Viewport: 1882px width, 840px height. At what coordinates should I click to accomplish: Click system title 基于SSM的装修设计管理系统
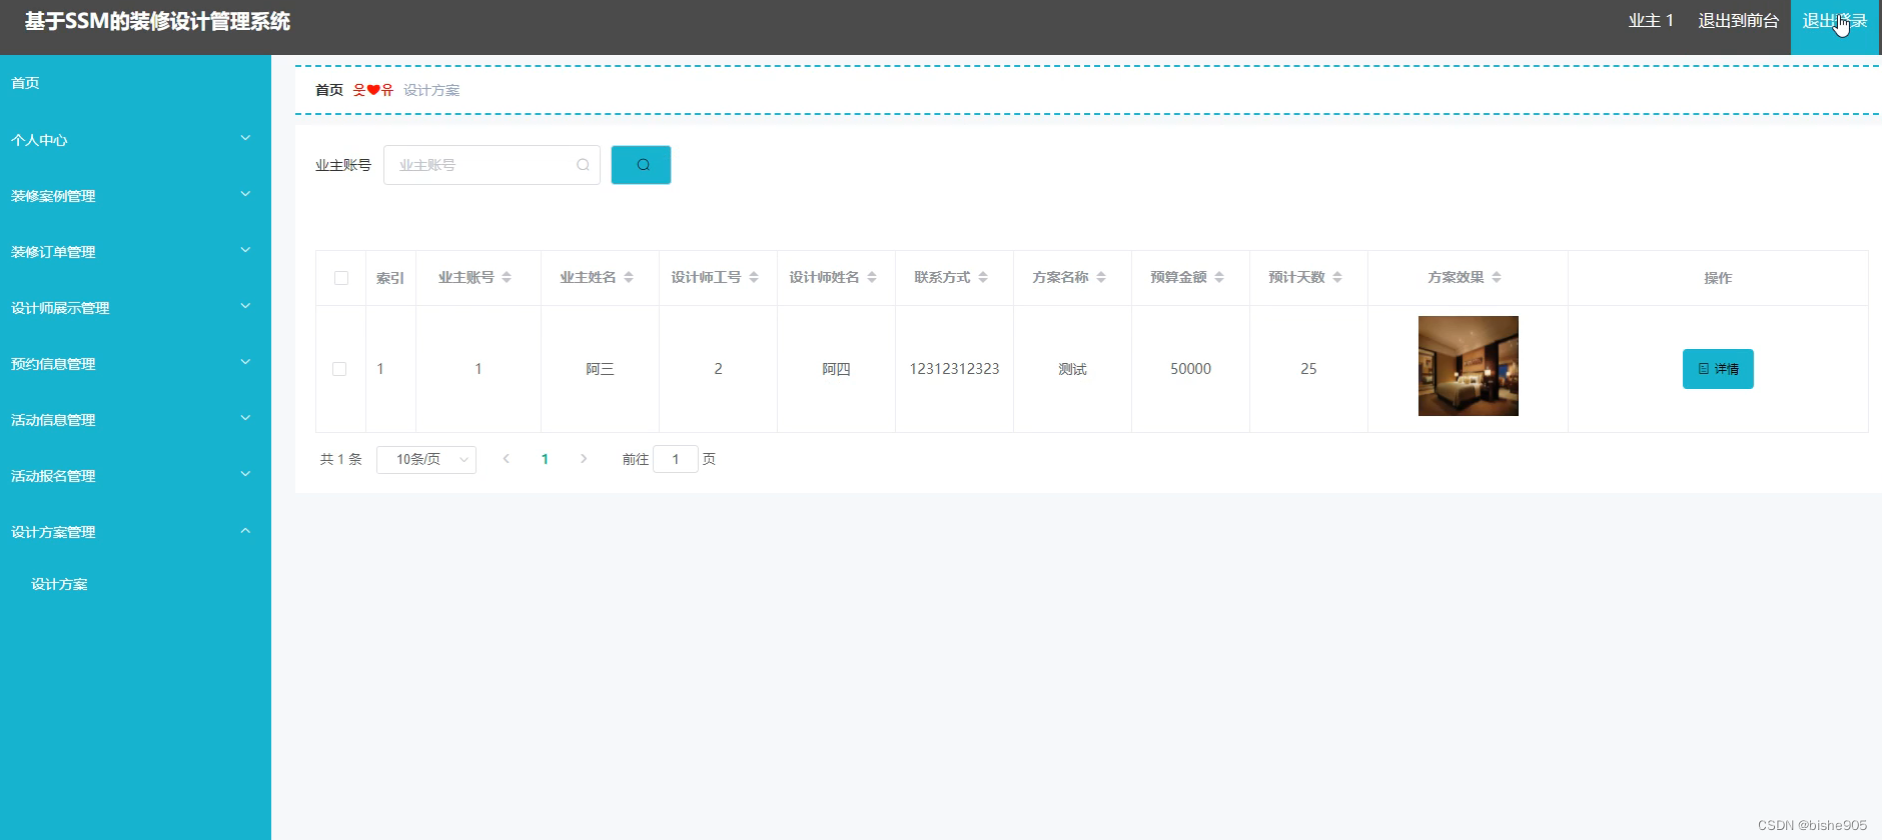click(x=158, y=21)
